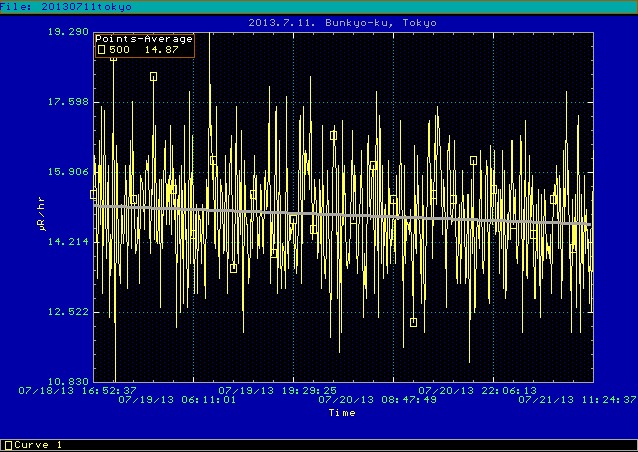This screenshot has width=638, height=452.
Task: Click the lowest square data marker near 12.5
Action: click(413, 322)
